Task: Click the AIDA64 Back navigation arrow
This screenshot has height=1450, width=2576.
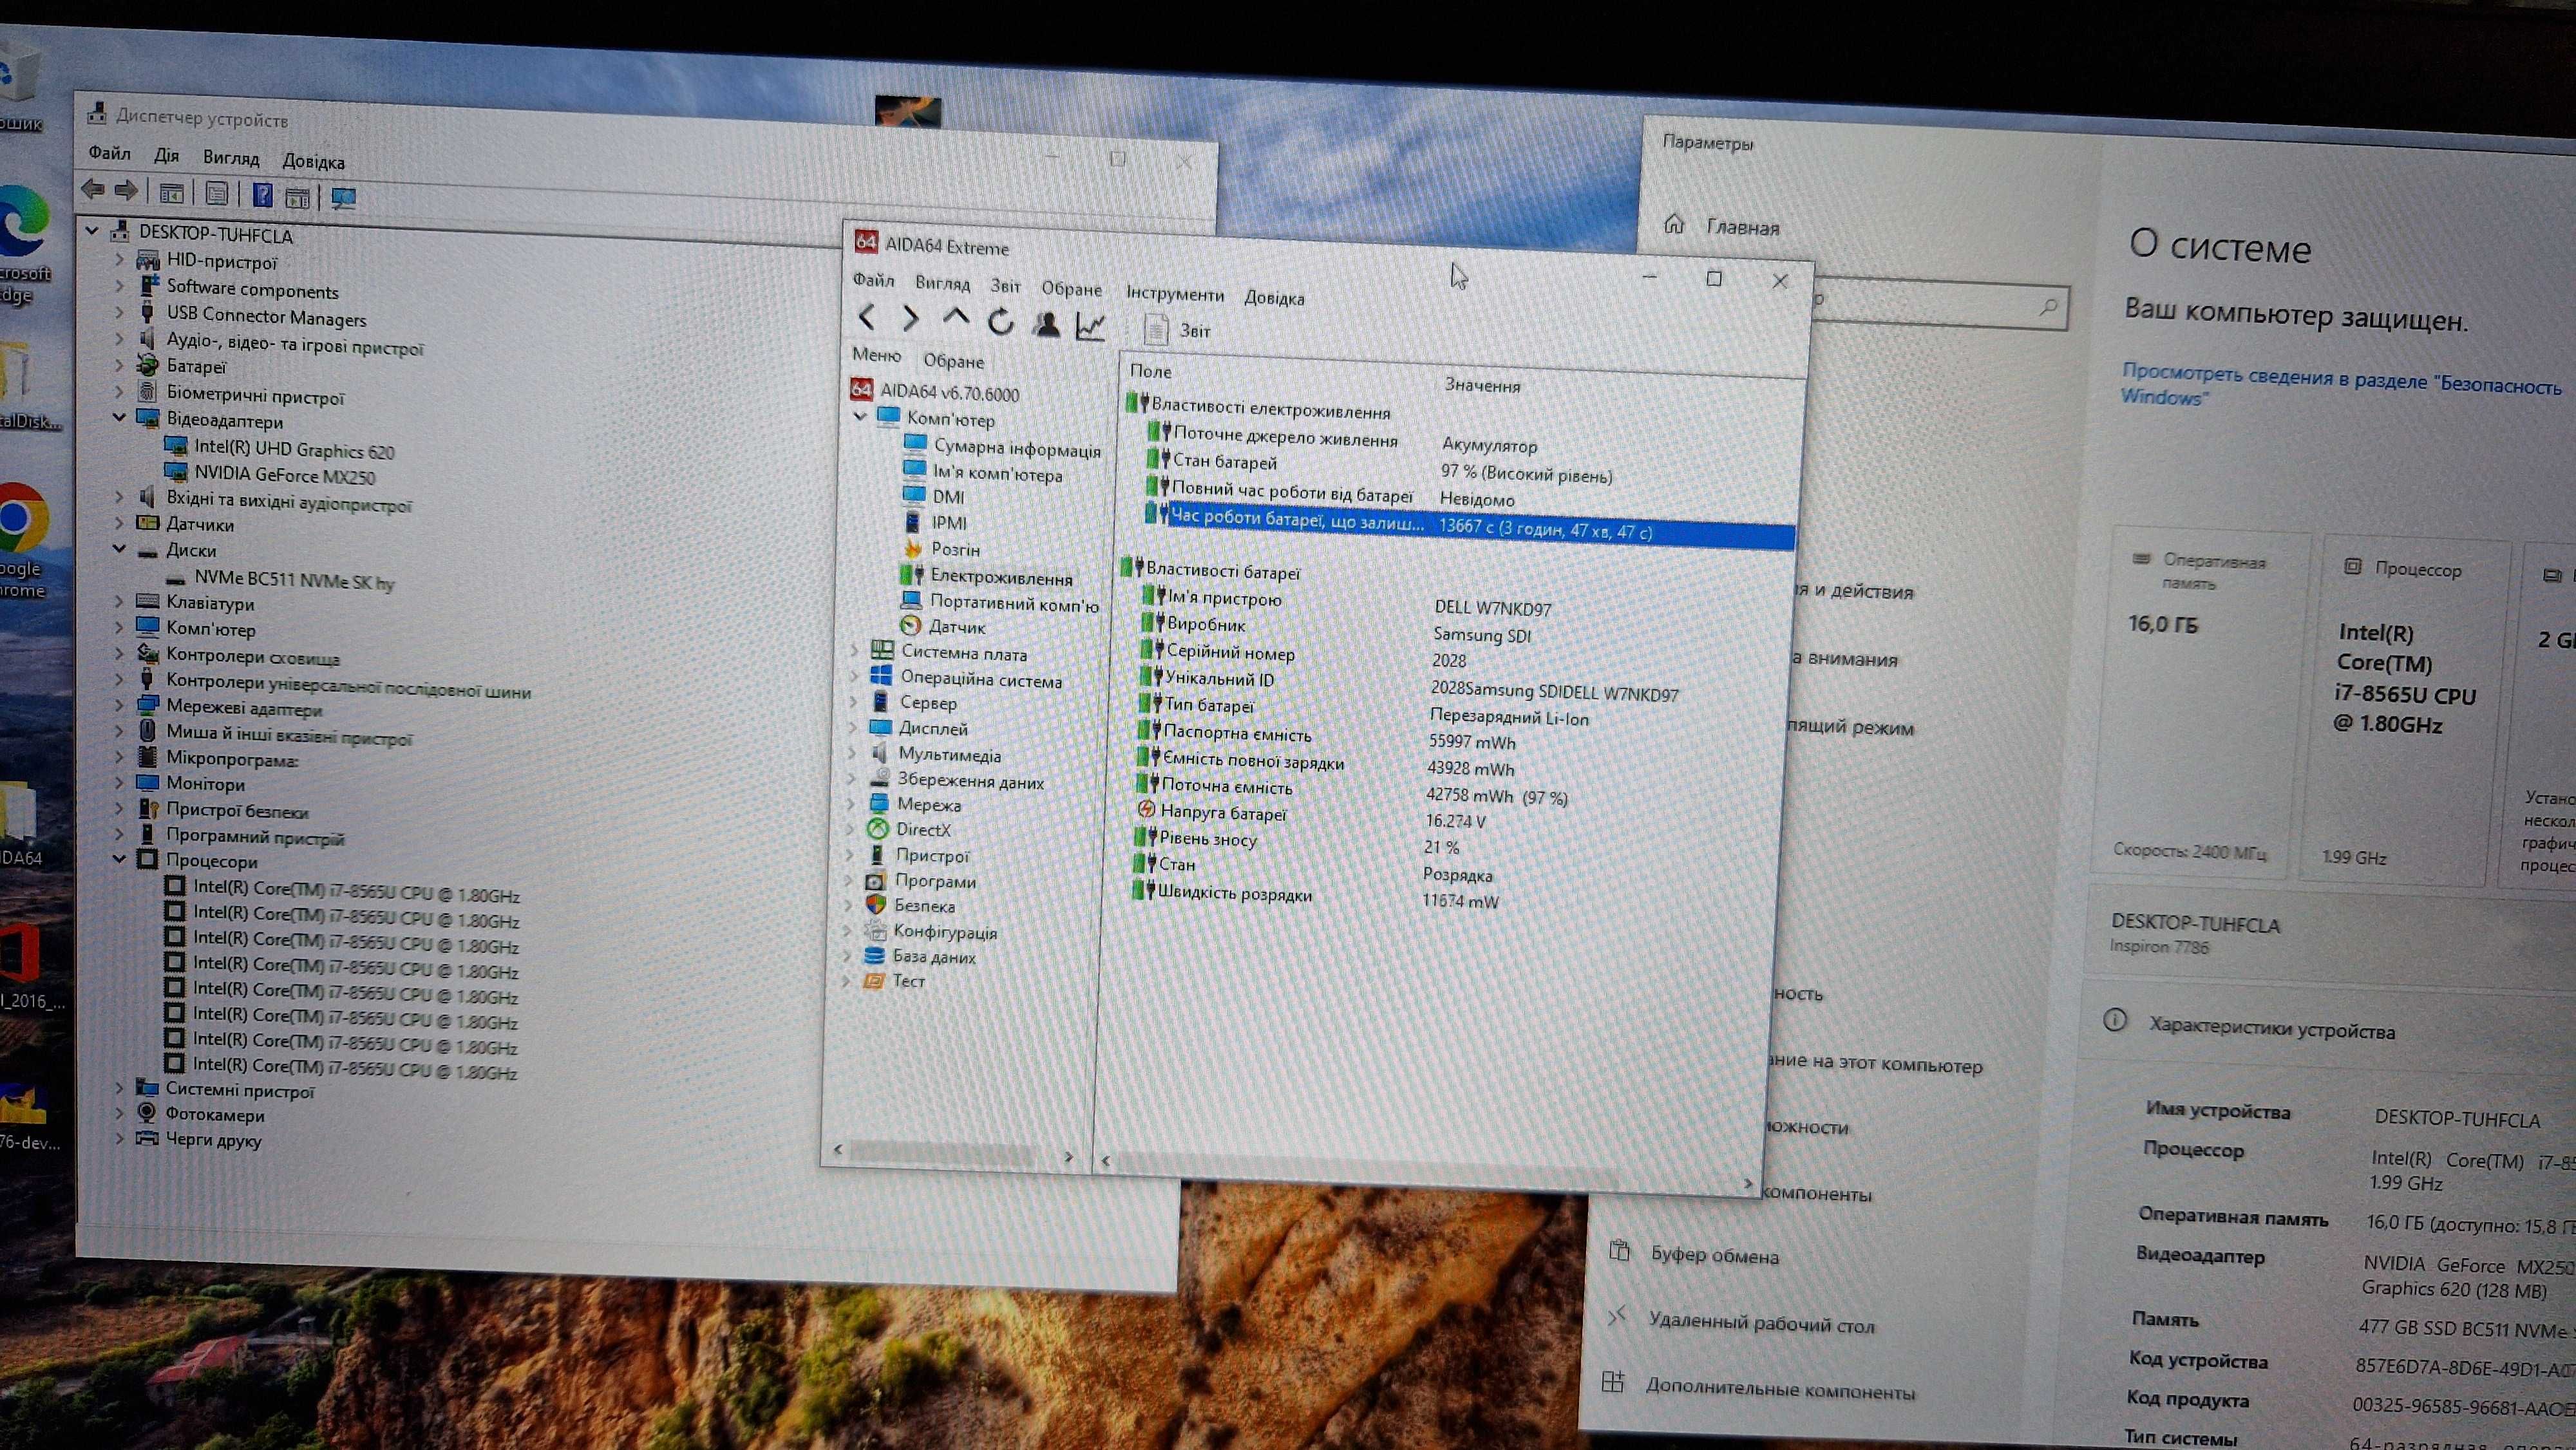Action: [x=867, y=318]
